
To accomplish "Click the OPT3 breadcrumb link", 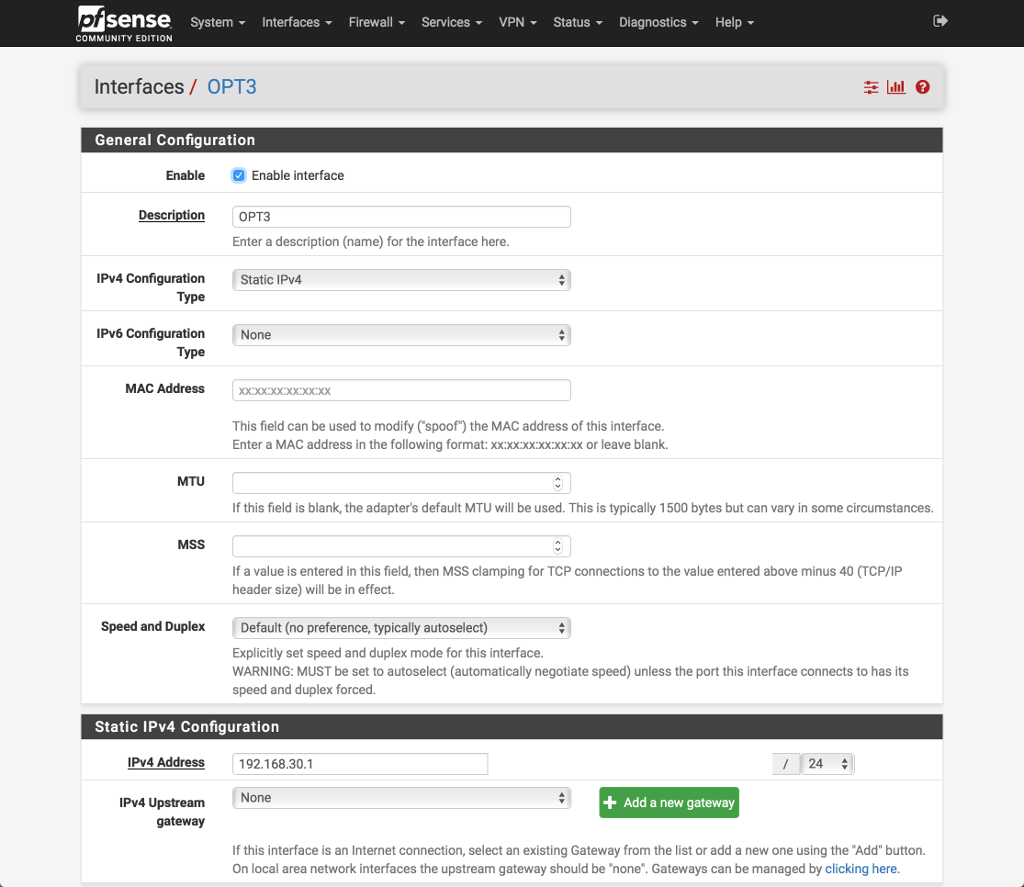I will (231, 87).
